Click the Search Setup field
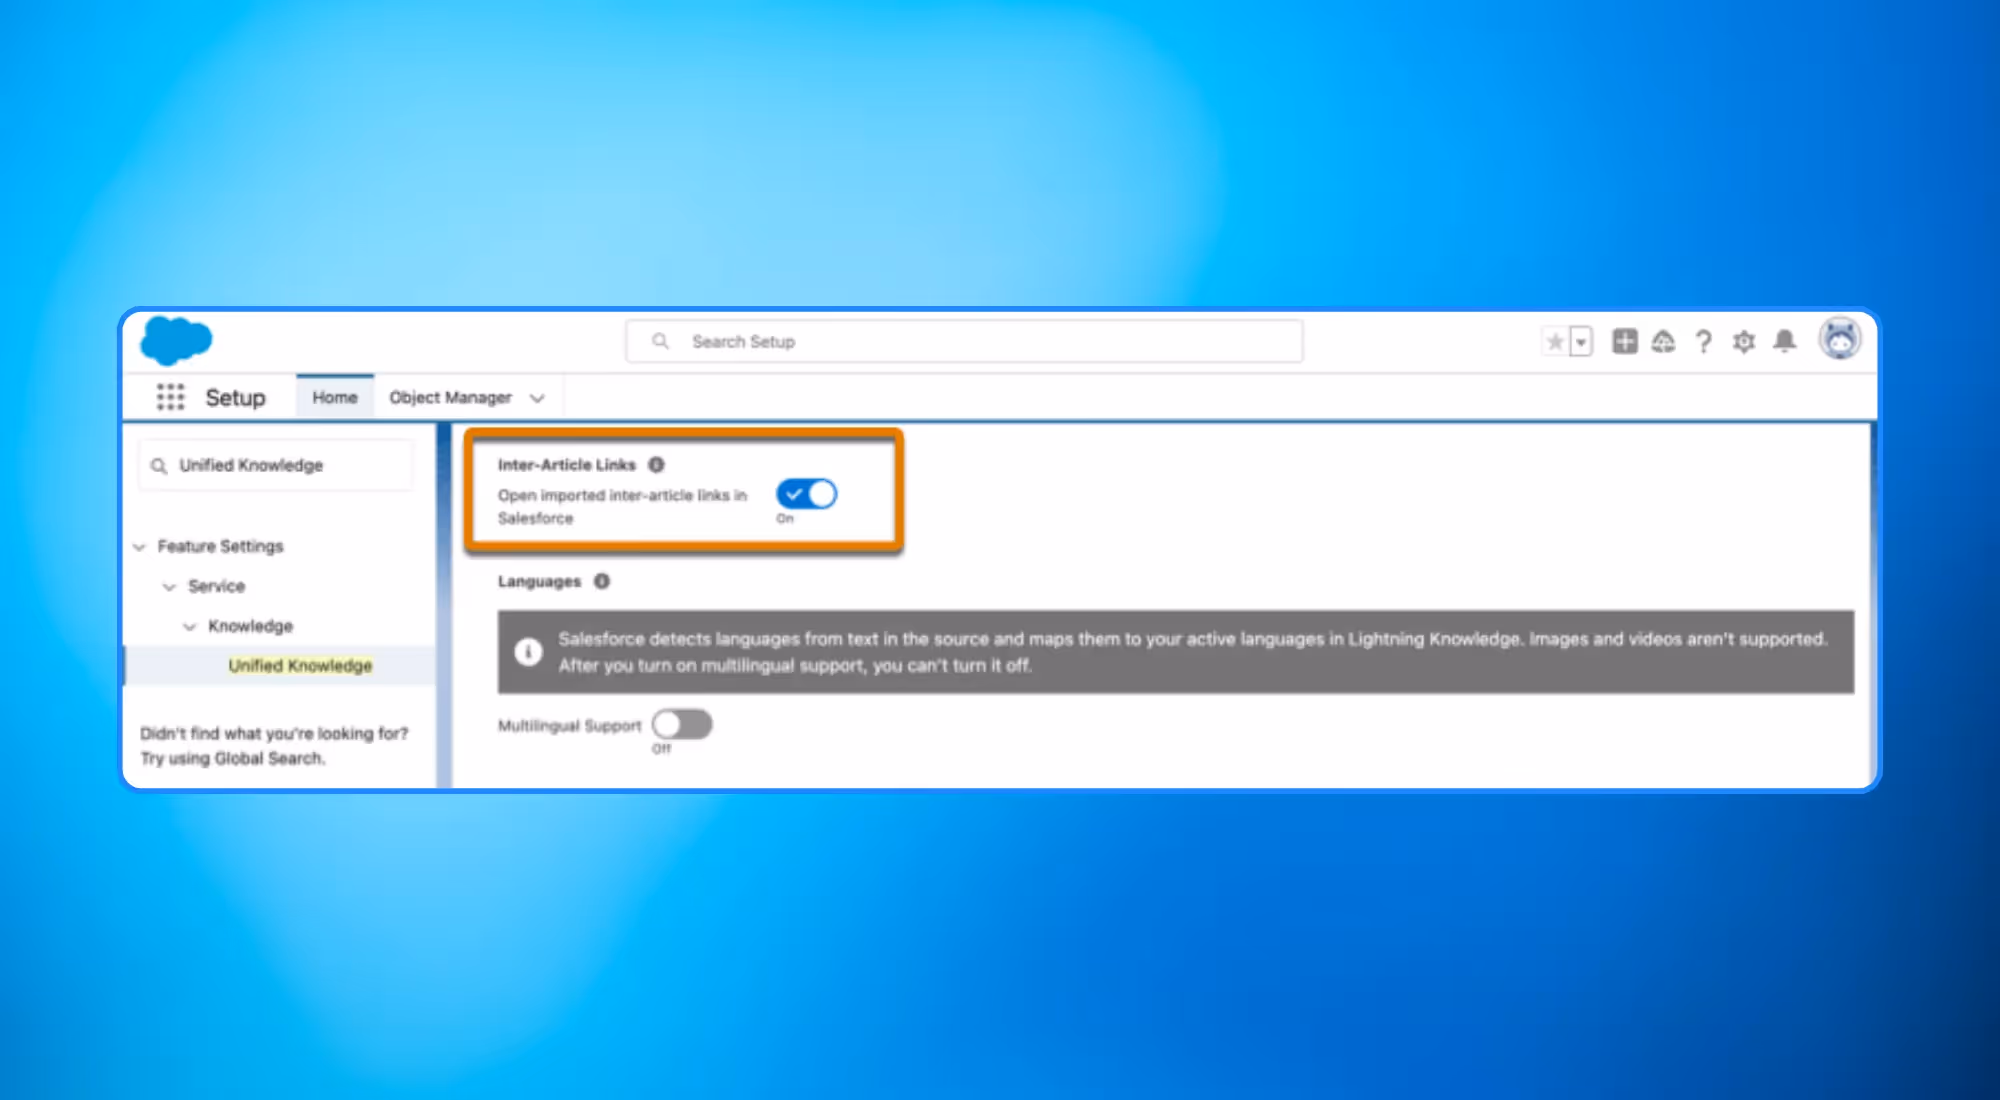Viewport: 2000px width, 1100px height. click(964, 341)
